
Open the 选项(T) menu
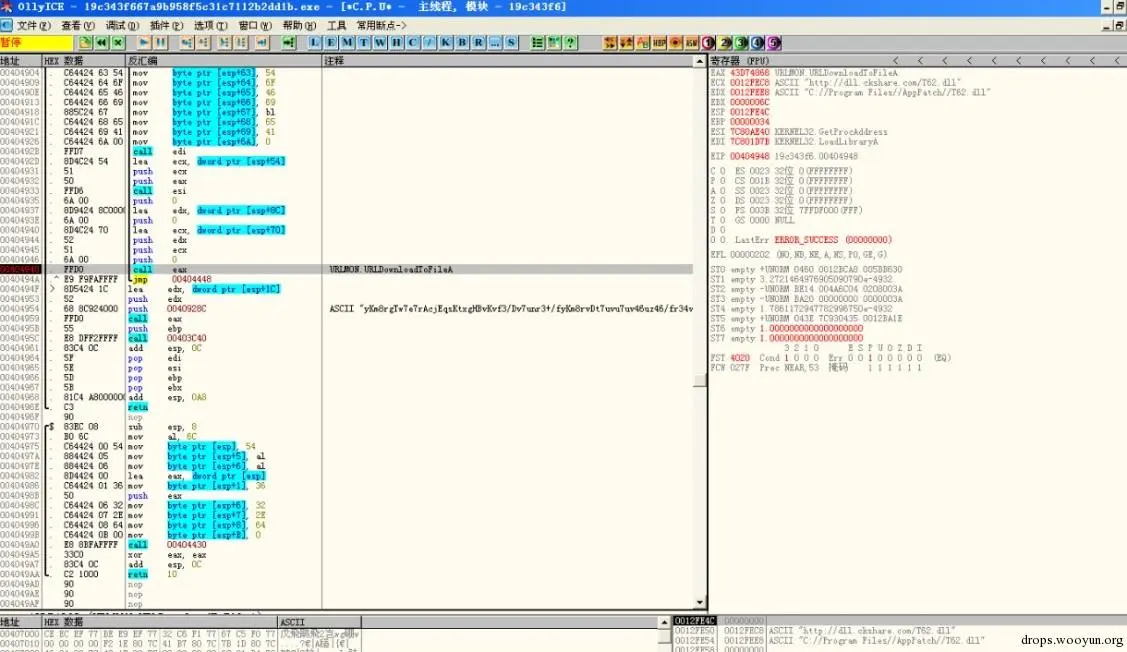211,25
